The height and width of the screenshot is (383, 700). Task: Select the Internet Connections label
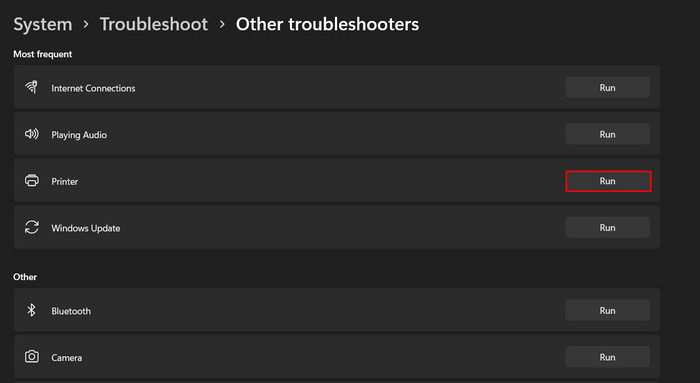(x=93, y=88)
